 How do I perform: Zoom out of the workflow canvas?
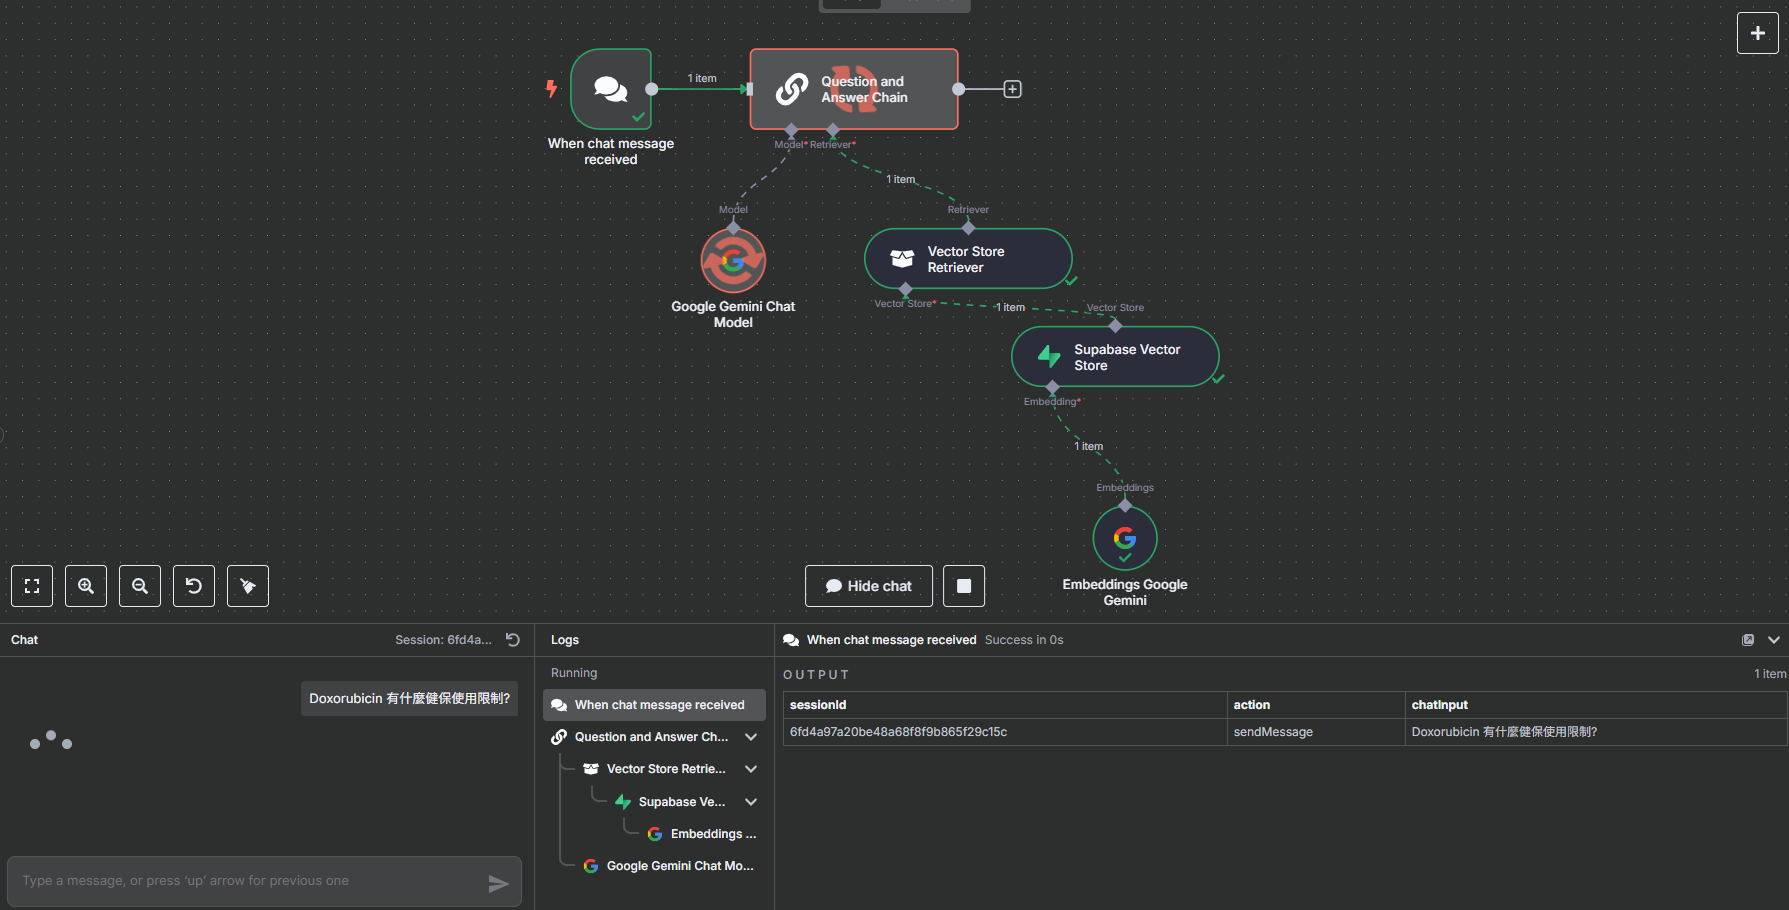click(x=140, y=586)
